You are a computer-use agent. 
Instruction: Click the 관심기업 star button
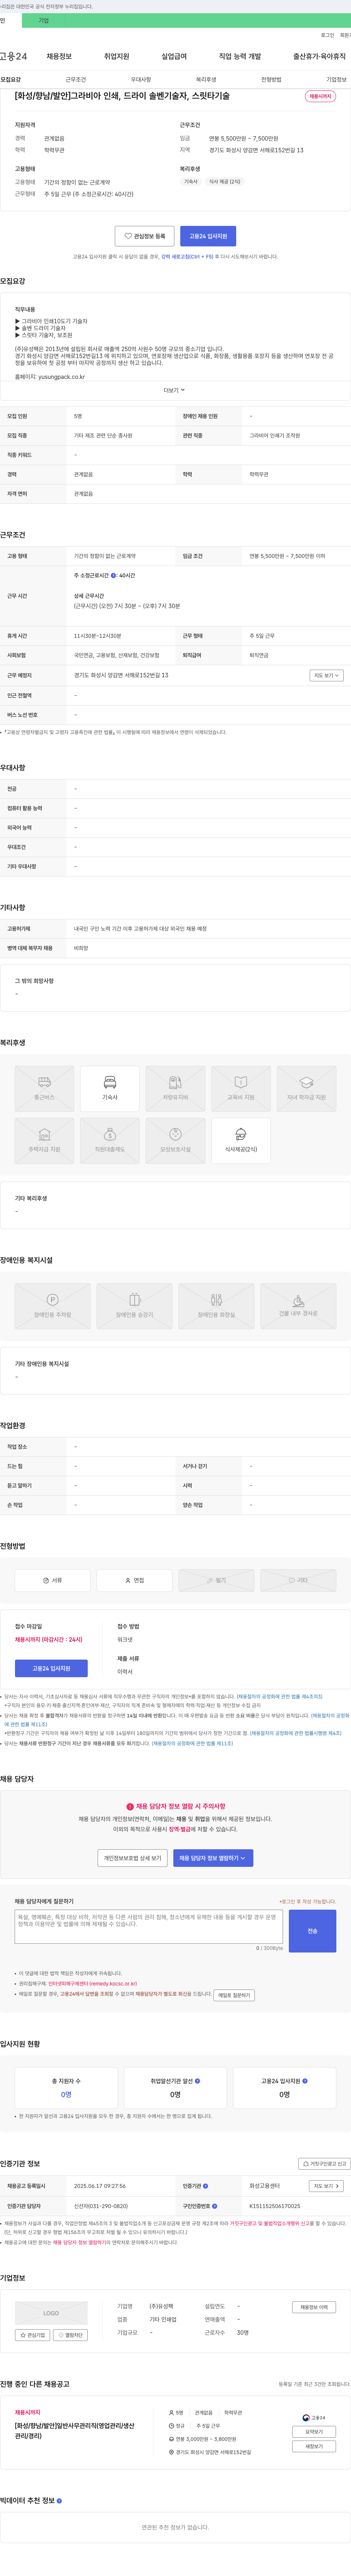tap(33, 2335)
